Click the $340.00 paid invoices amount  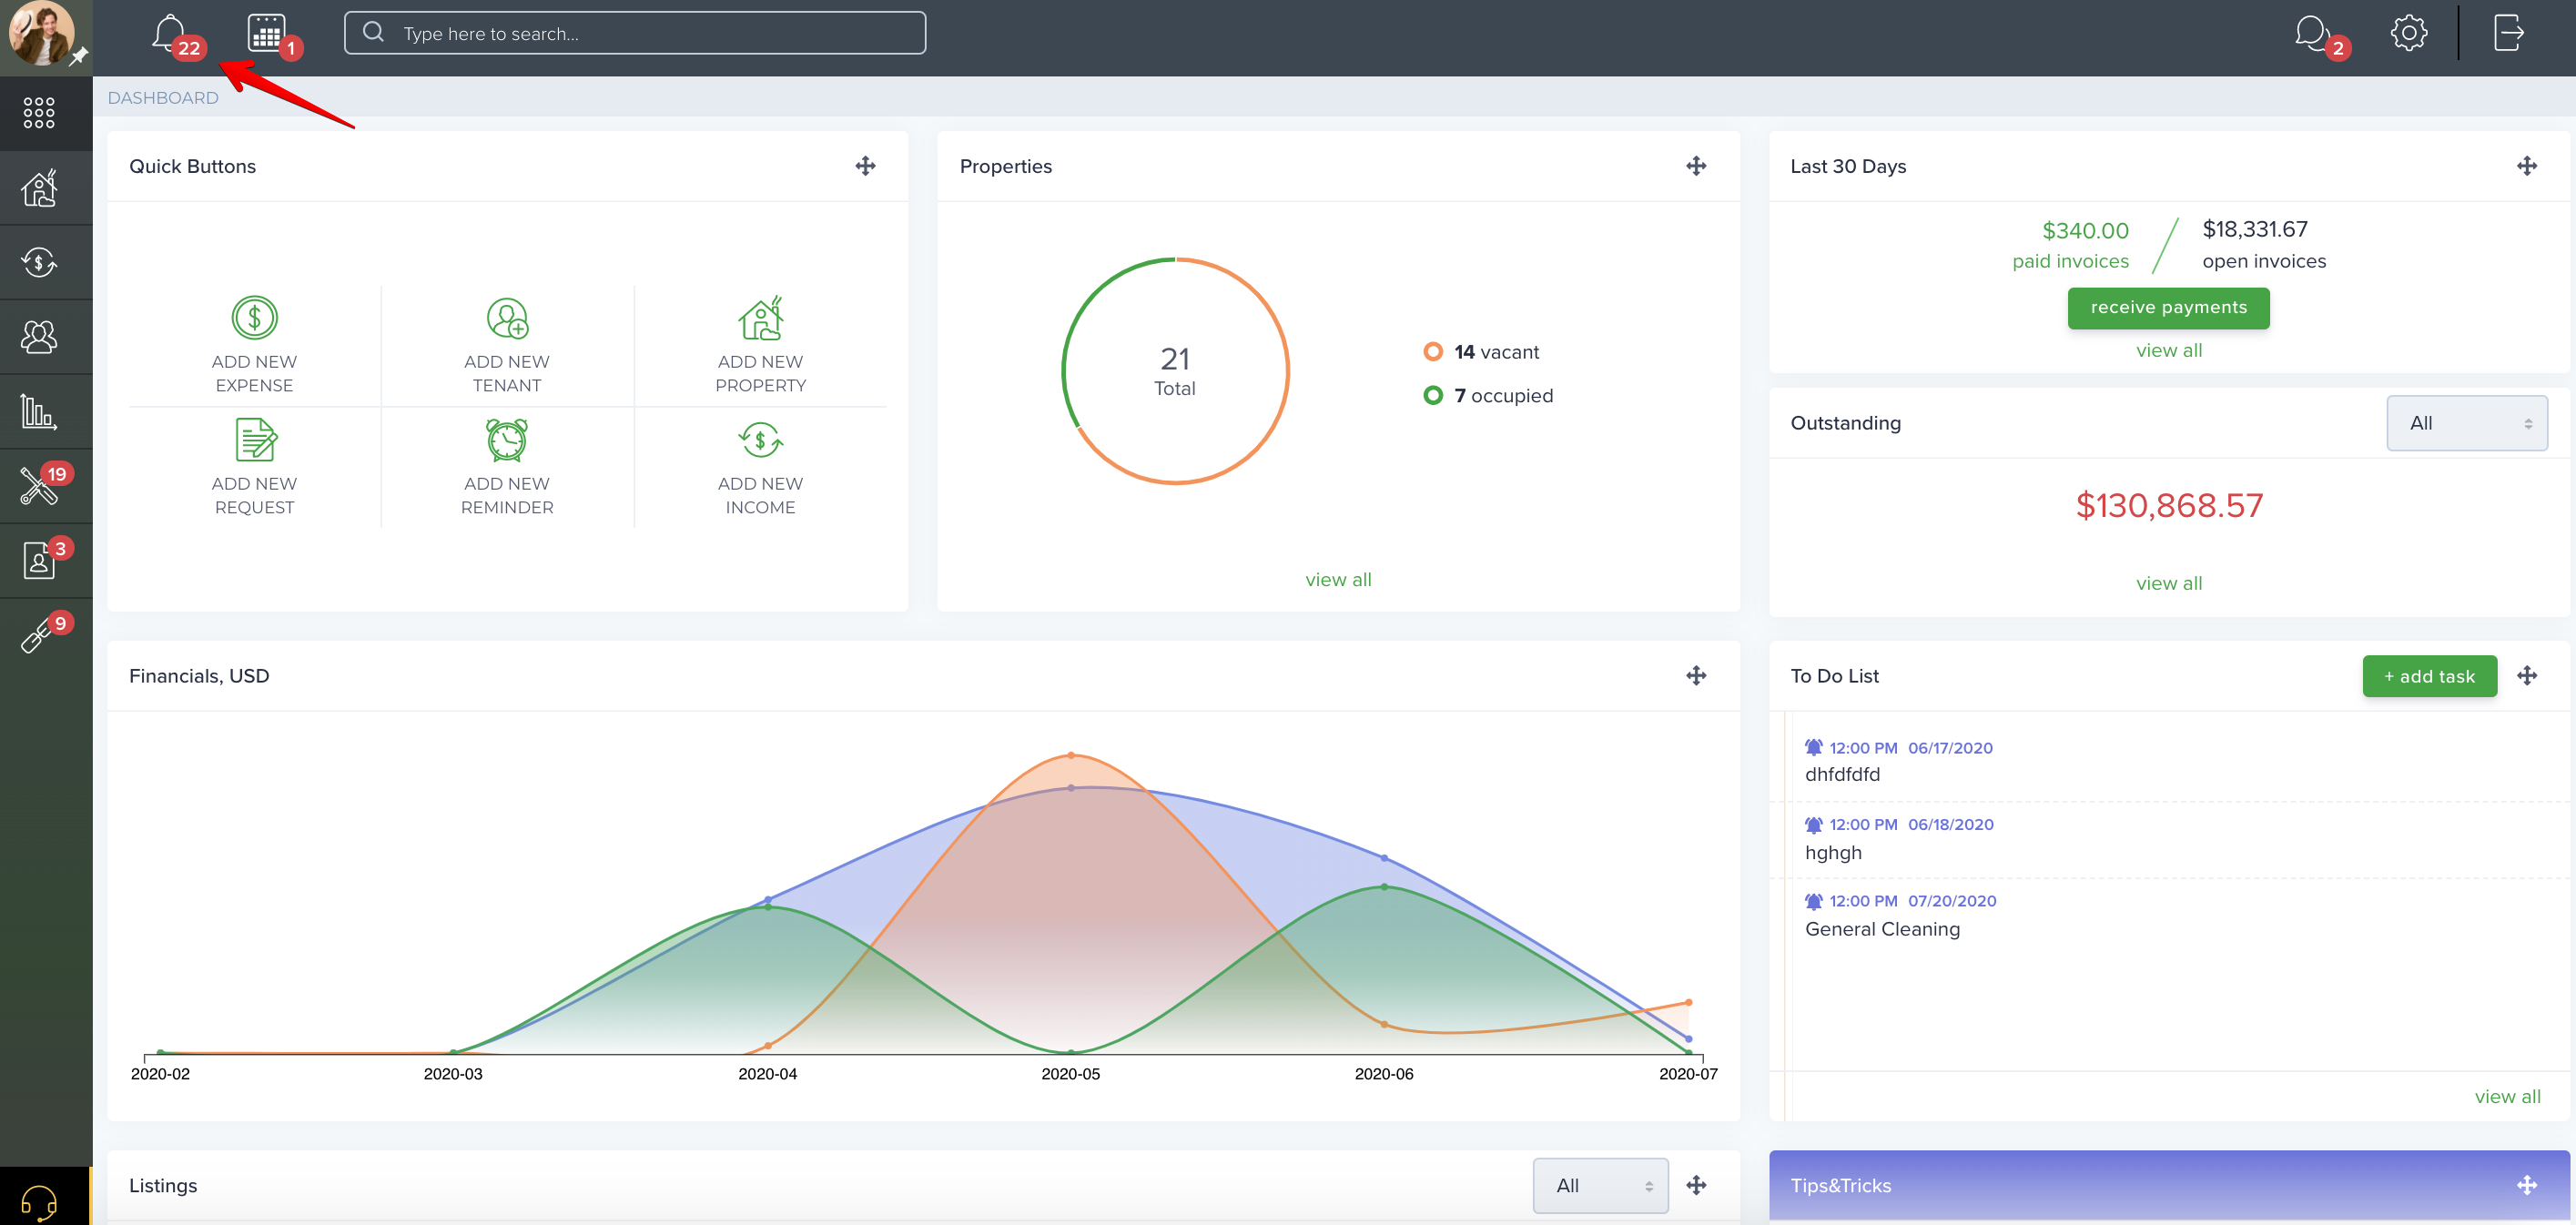coord(2085,231)
